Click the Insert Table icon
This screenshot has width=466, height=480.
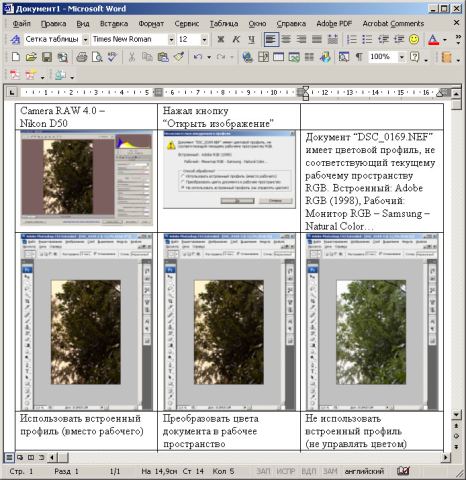pyautogui.click(x=279, y=57)
